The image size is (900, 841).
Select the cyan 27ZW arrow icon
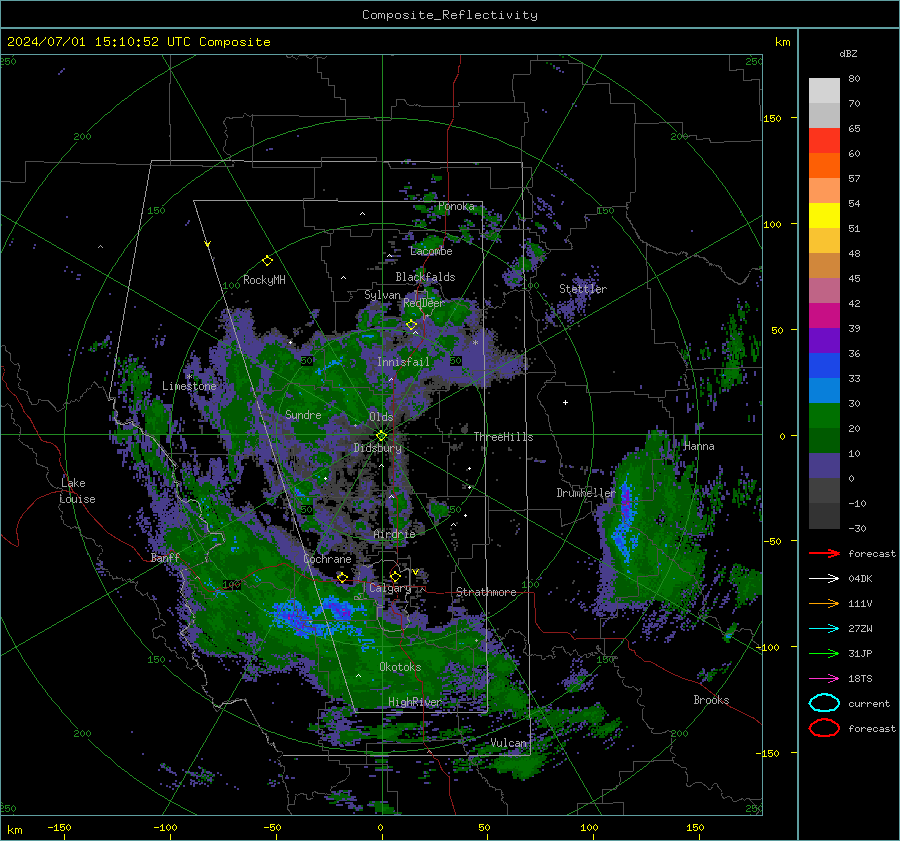coord(824,629)
